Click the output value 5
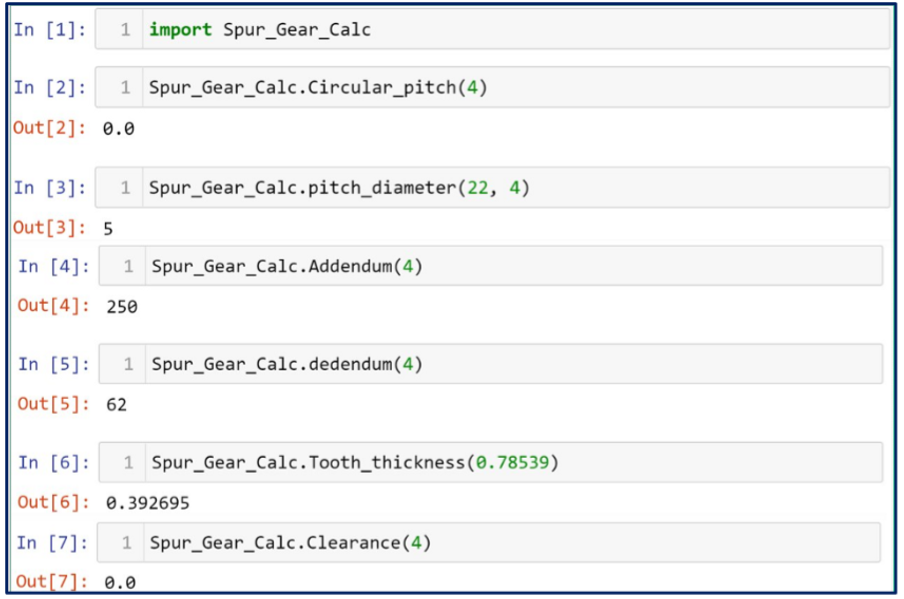This screenshot has height=599, width=904. (108, 229)
